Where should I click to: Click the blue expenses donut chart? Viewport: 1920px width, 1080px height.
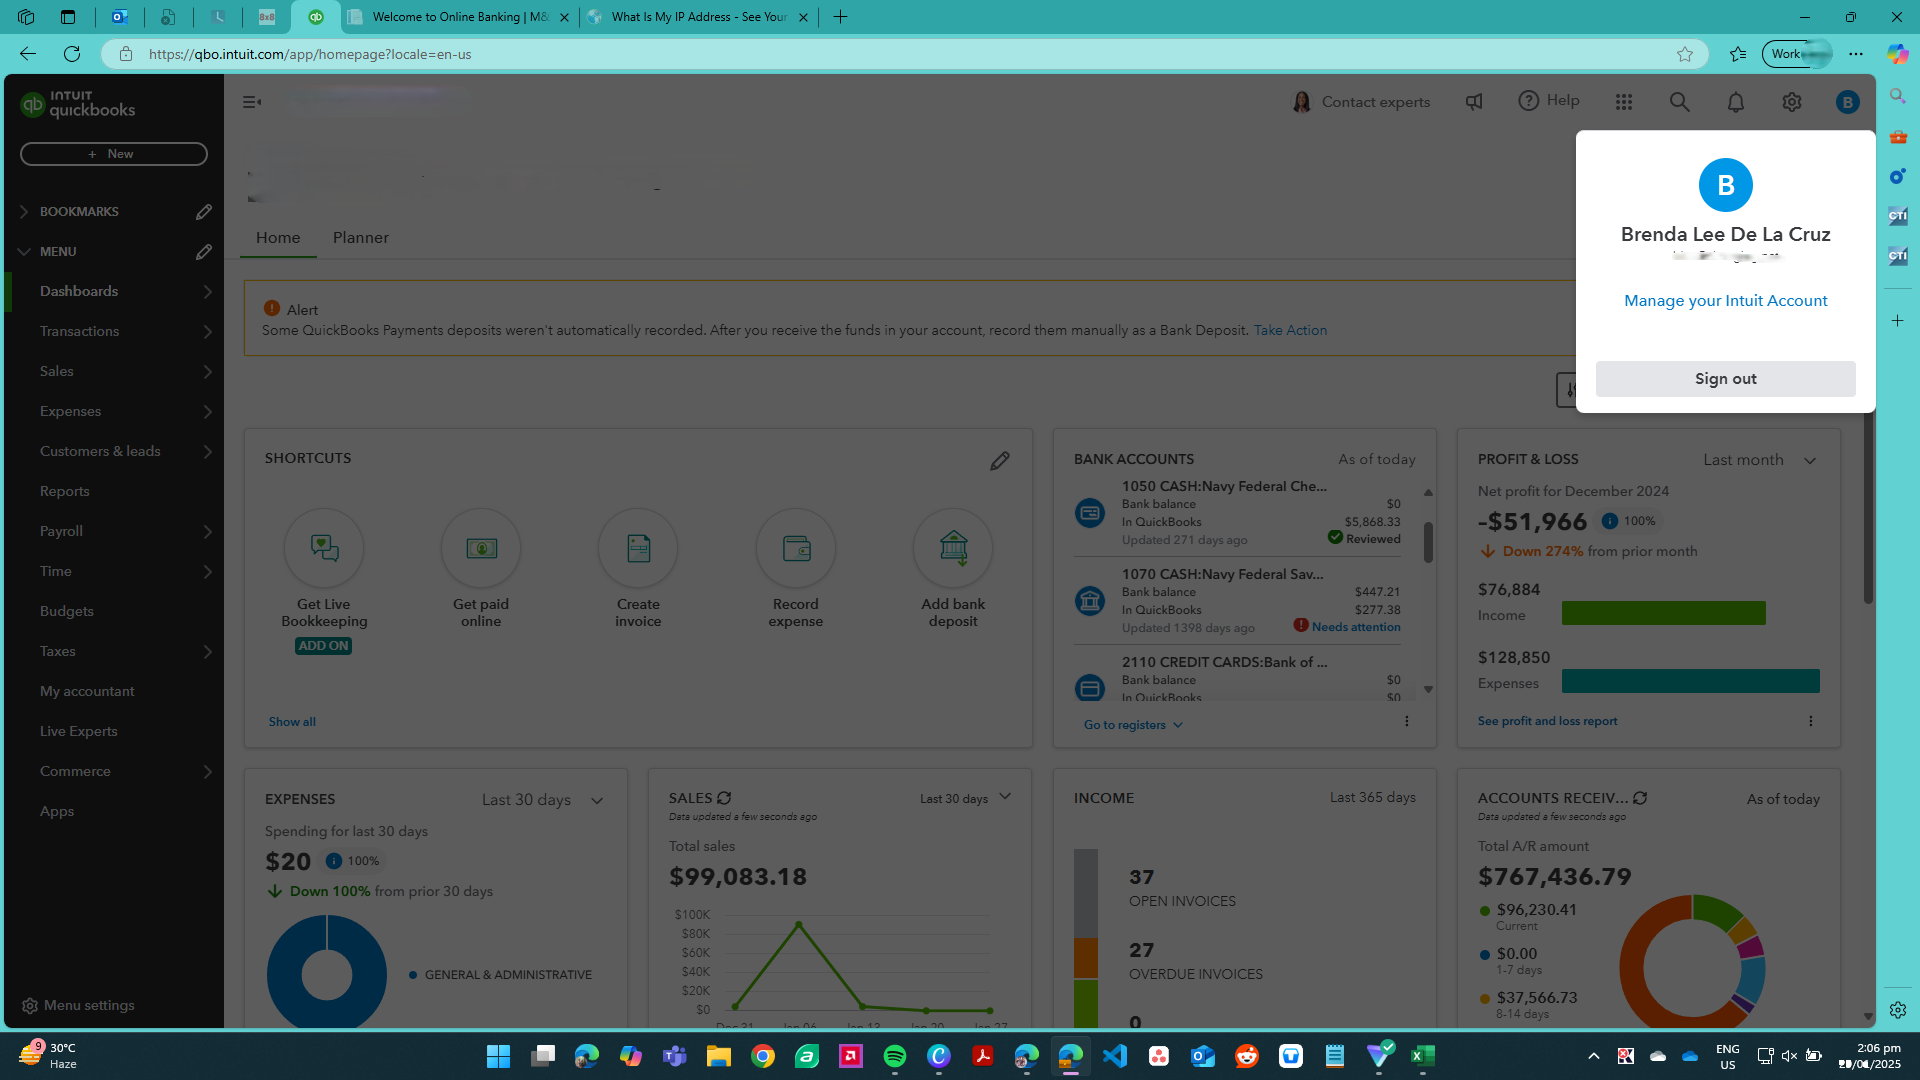click(x=327, y=972)
